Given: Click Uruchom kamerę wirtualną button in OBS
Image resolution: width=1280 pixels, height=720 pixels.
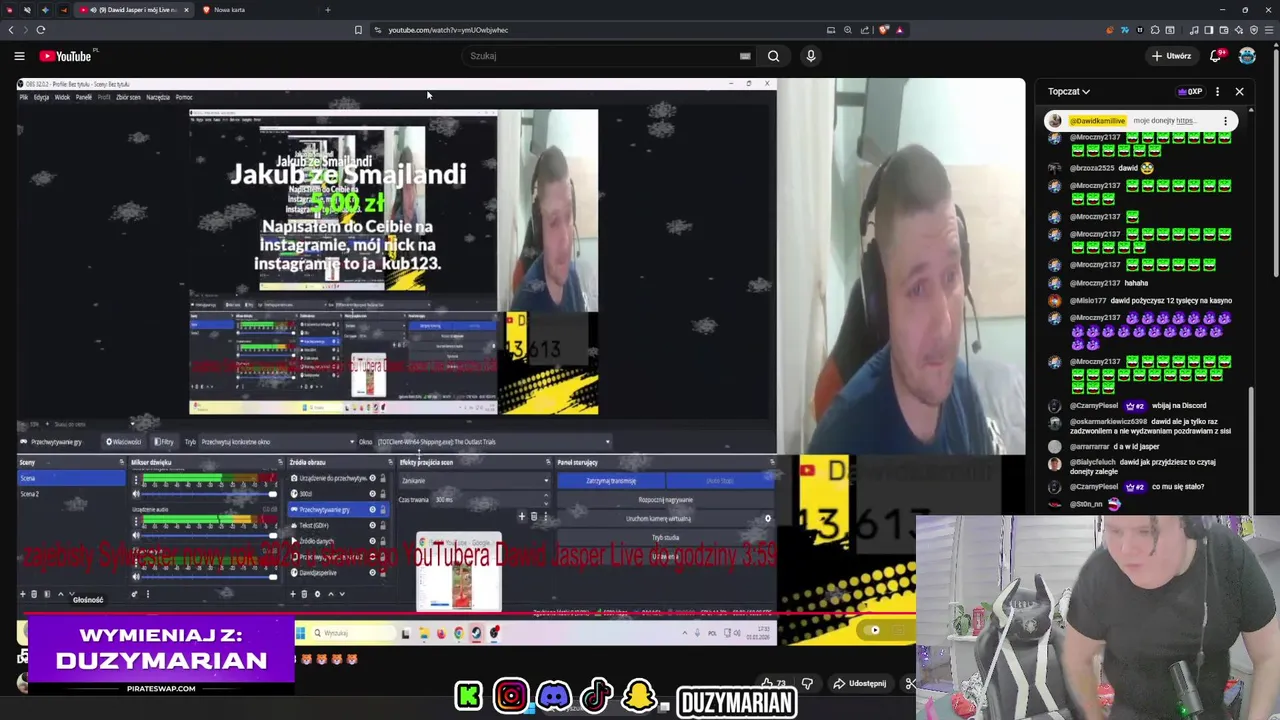Looking at the screenshot, I should (x=658, y=519).
